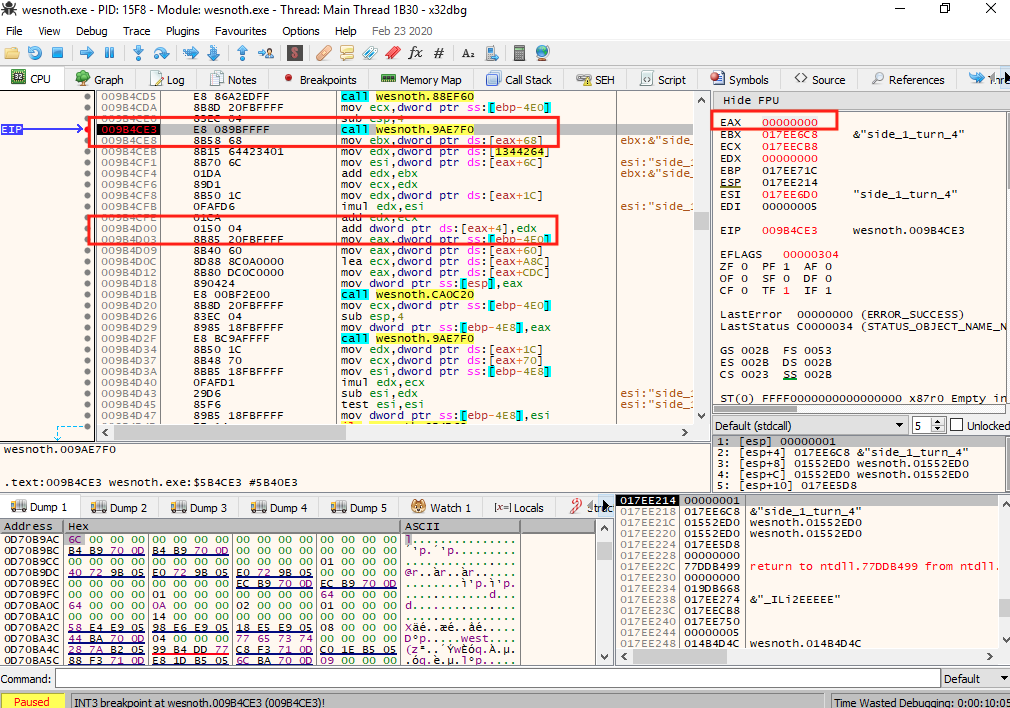Open the String references icon
1010x708 pixels.
pos(468,53)
